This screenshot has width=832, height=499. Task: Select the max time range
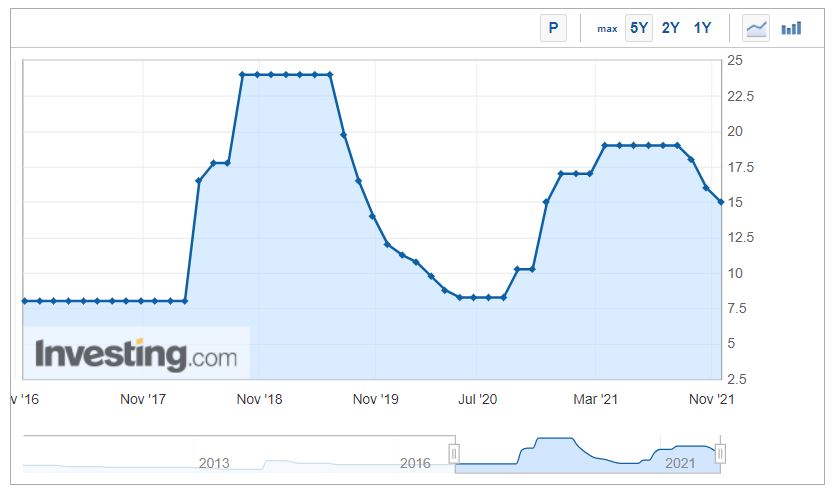[x=607, y=29]
